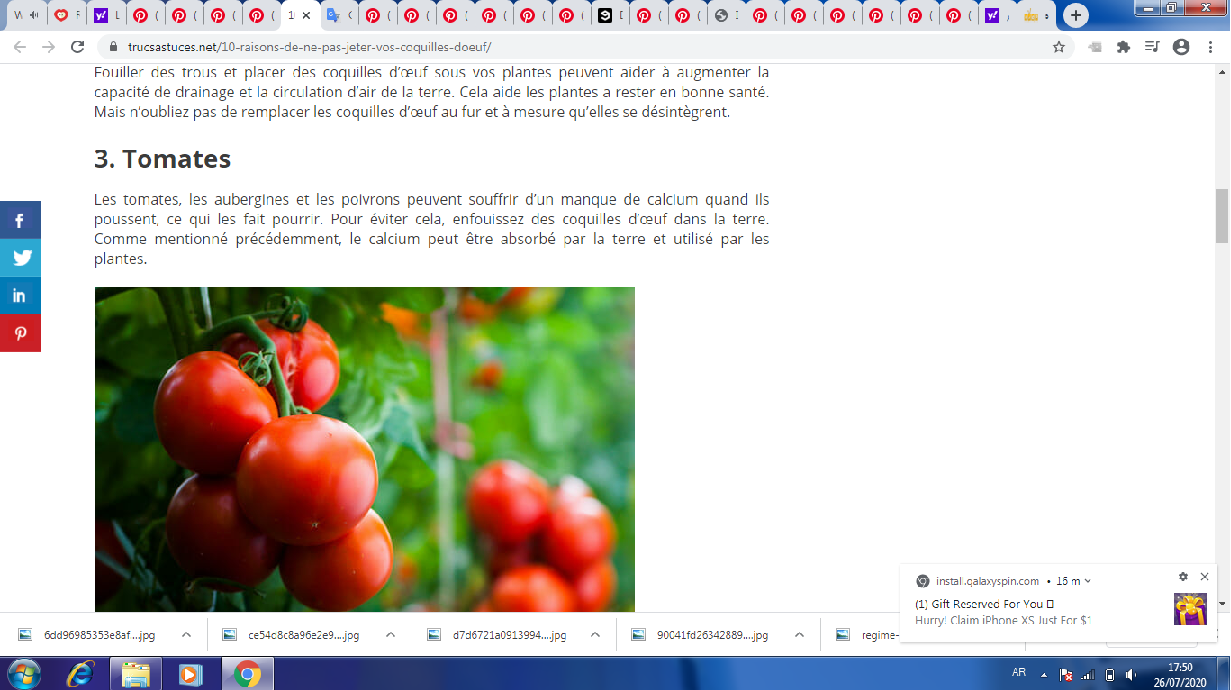Open the Chrome three-dot menu
The width and height of the screenshot is (1231, 690).
[1209, 47]
